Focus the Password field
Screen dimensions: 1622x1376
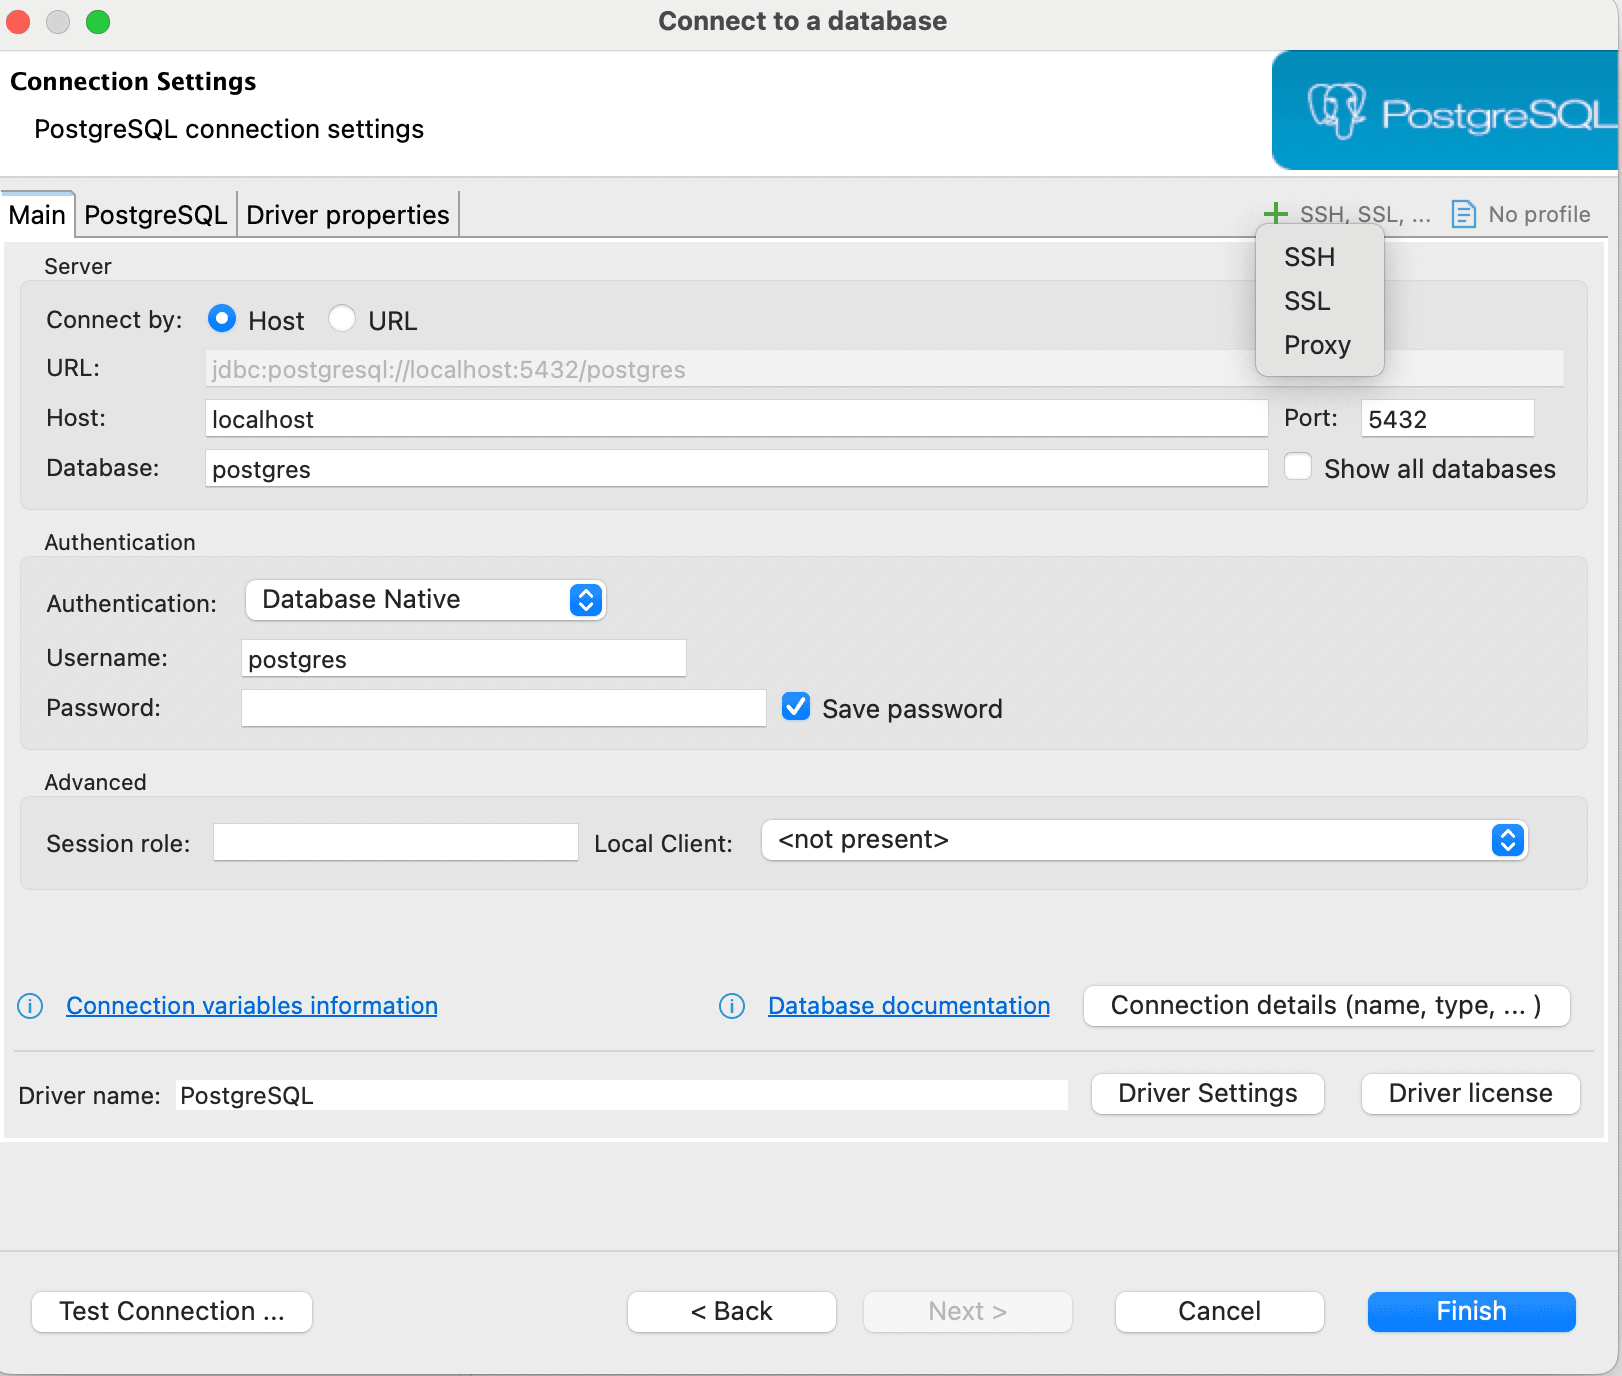coord(504,709)
